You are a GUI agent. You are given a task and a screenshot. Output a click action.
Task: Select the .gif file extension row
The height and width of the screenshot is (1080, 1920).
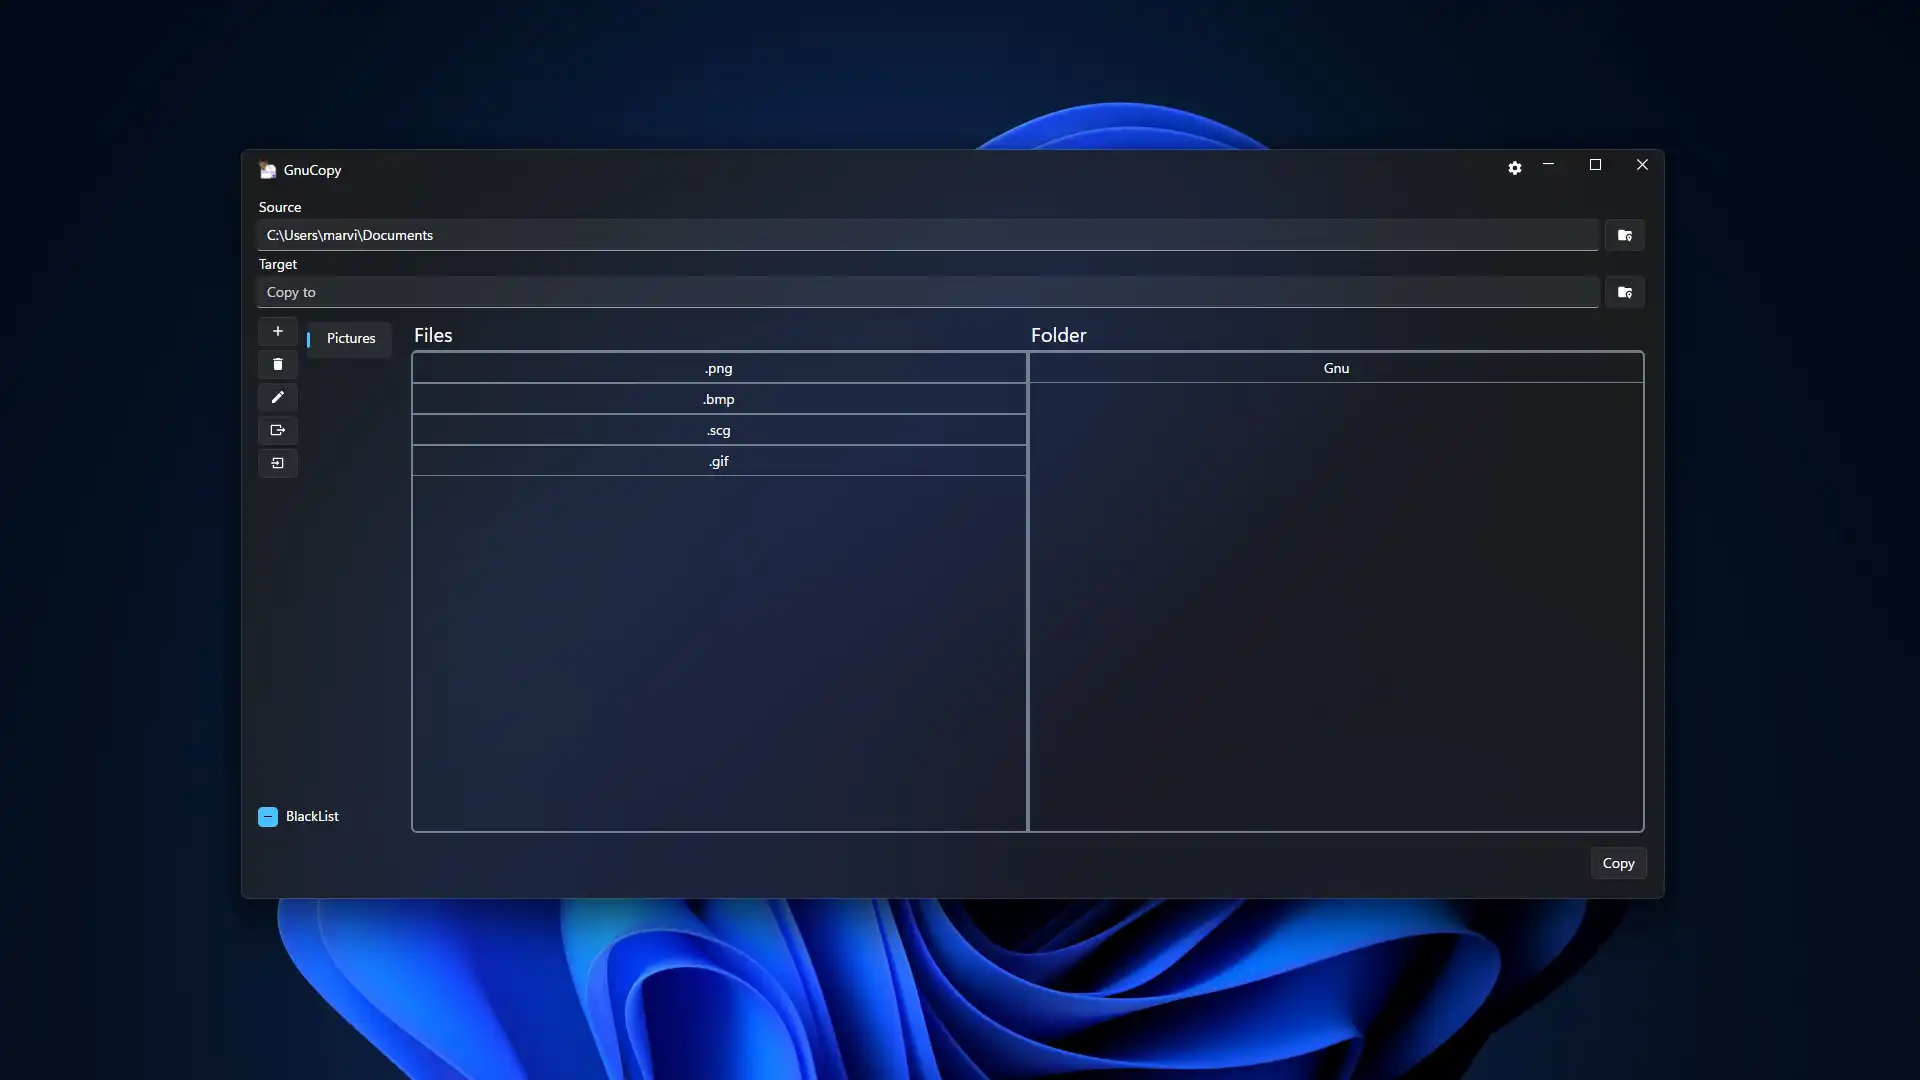(718, 461)
